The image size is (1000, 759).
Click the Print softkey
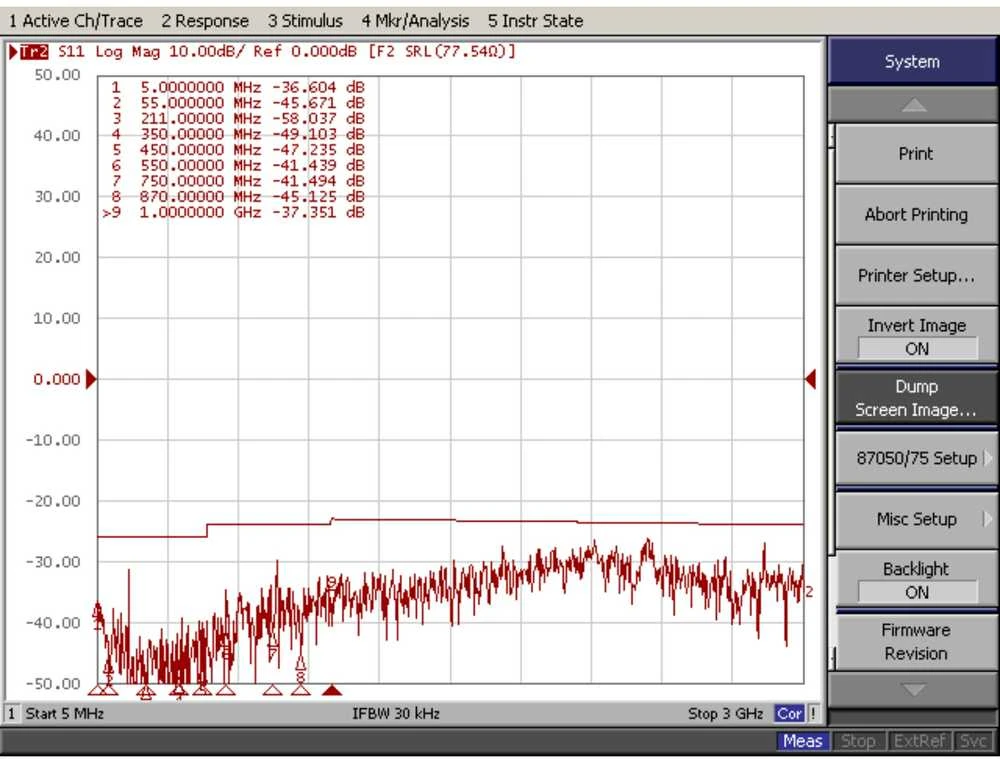click(x=916, y=154)
